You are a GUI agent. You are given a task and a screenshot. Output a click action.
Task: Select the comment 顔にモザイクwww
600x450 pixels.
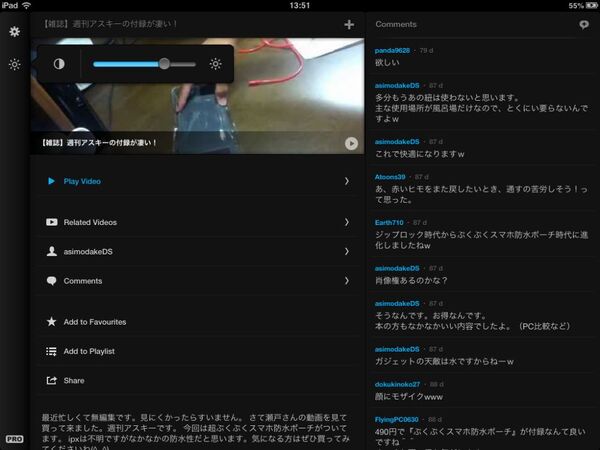click(x=409, y=396)
